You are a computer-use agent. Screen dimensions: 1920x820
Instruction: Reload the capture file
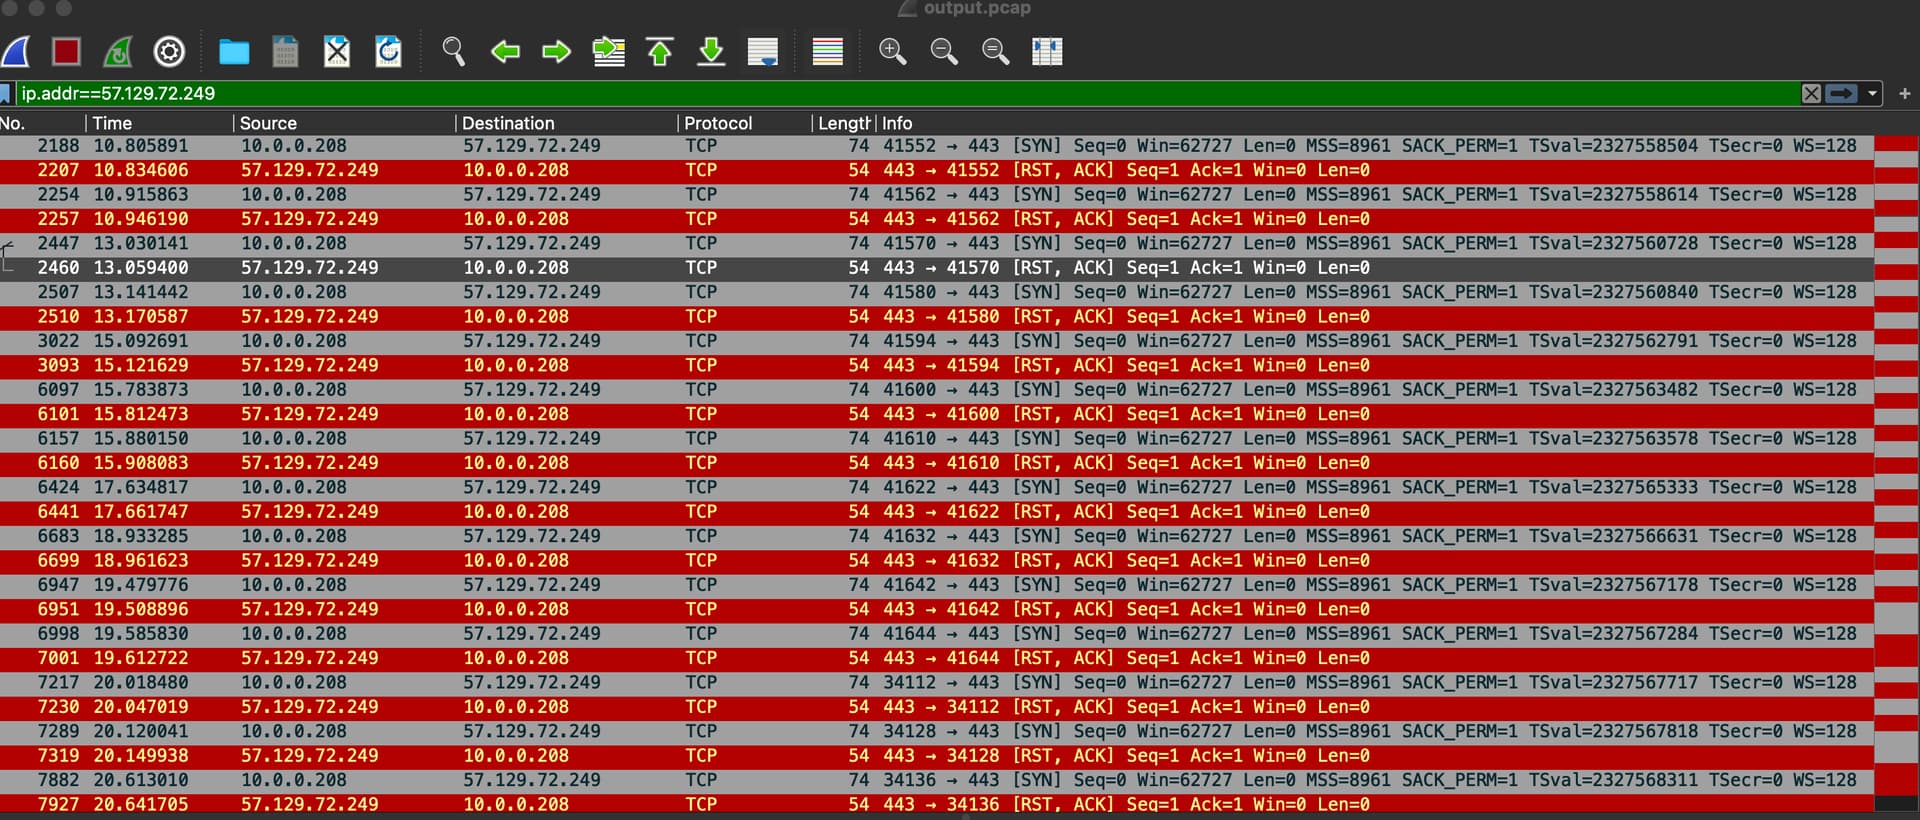[388, 51]
